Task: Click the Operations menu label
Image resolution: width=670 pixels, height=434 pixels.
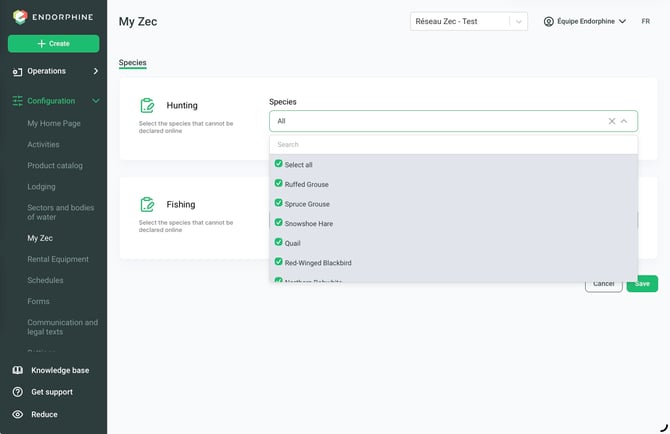Action: click(47, 71)
